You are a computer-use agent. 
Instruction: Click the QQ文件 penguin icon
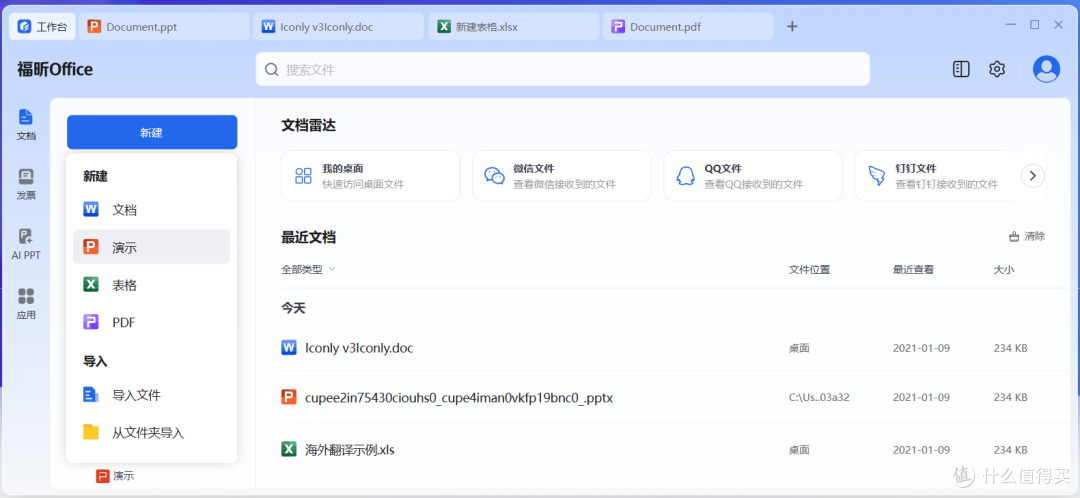coord(685,176)
